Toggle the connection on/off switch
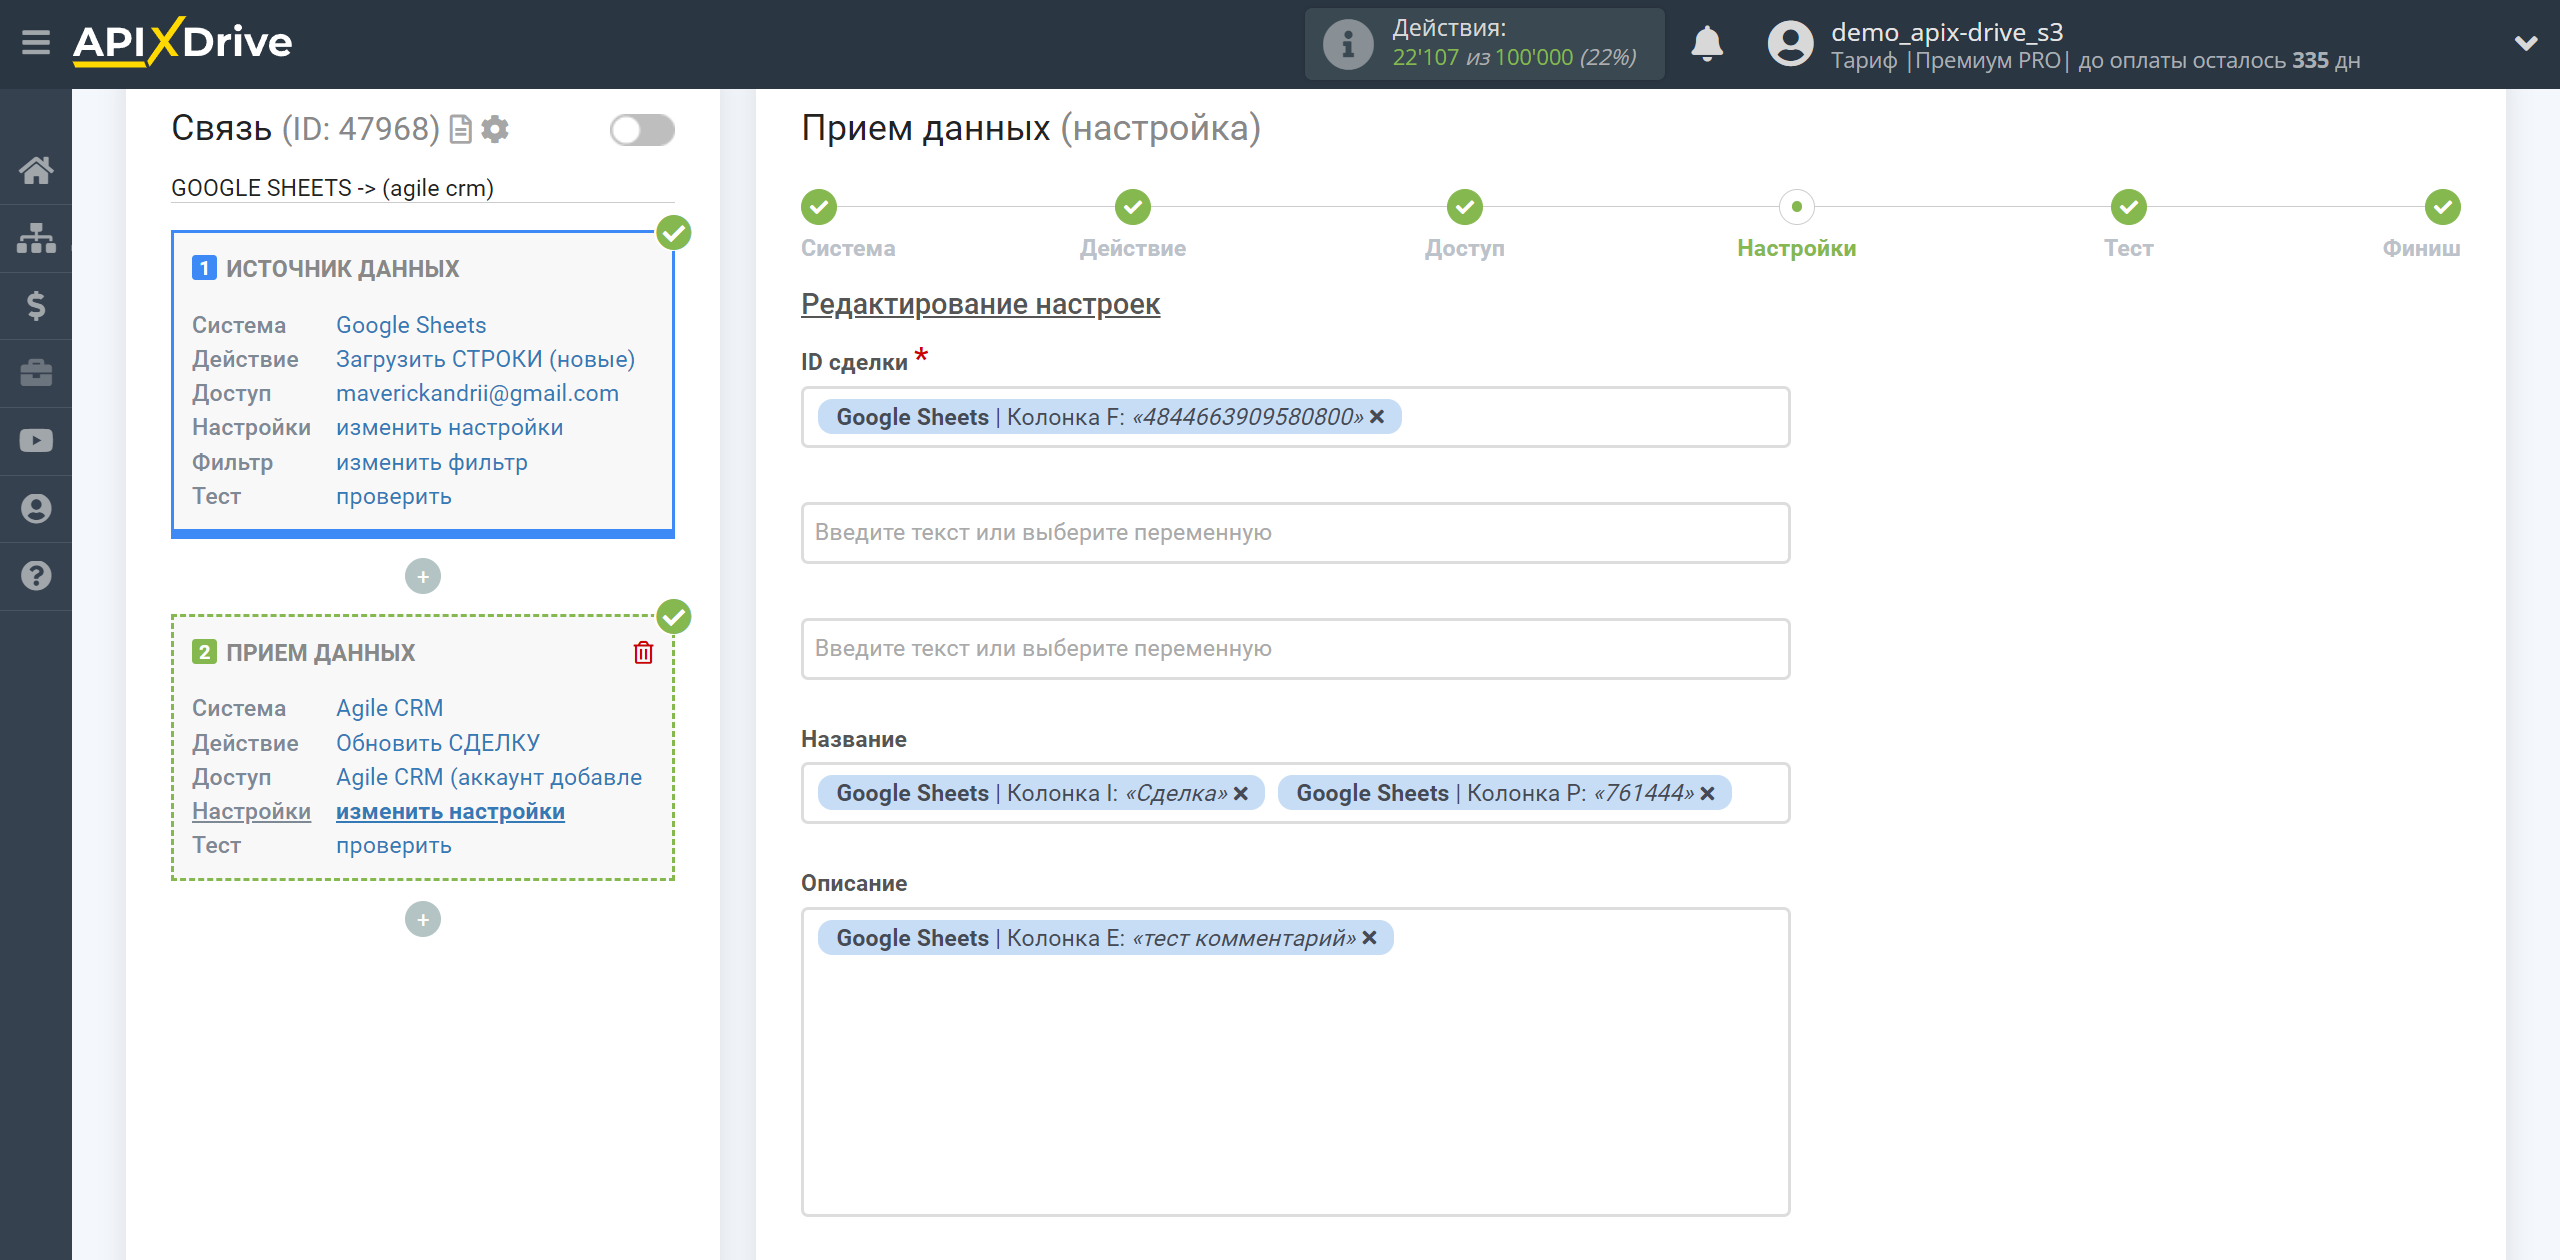This screenshot has height=1260, width=2560. point(642,130)
